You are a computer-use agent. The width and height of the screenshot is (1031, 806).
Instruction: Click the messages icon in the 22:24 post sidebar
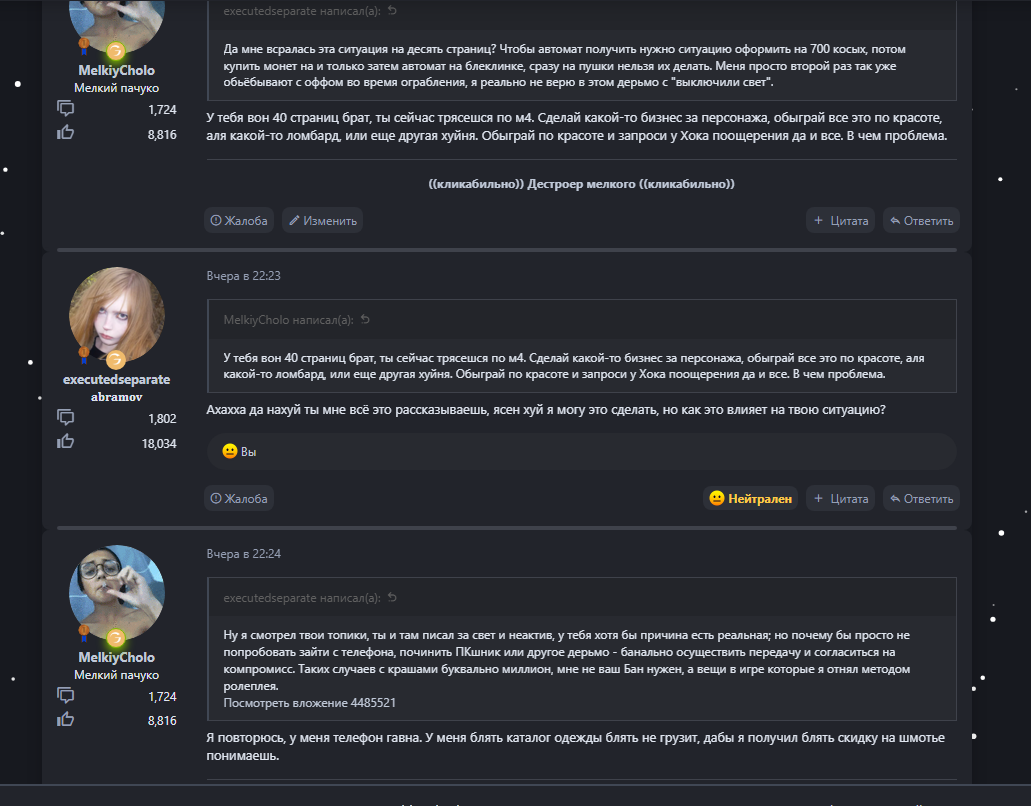coord(66,696)
